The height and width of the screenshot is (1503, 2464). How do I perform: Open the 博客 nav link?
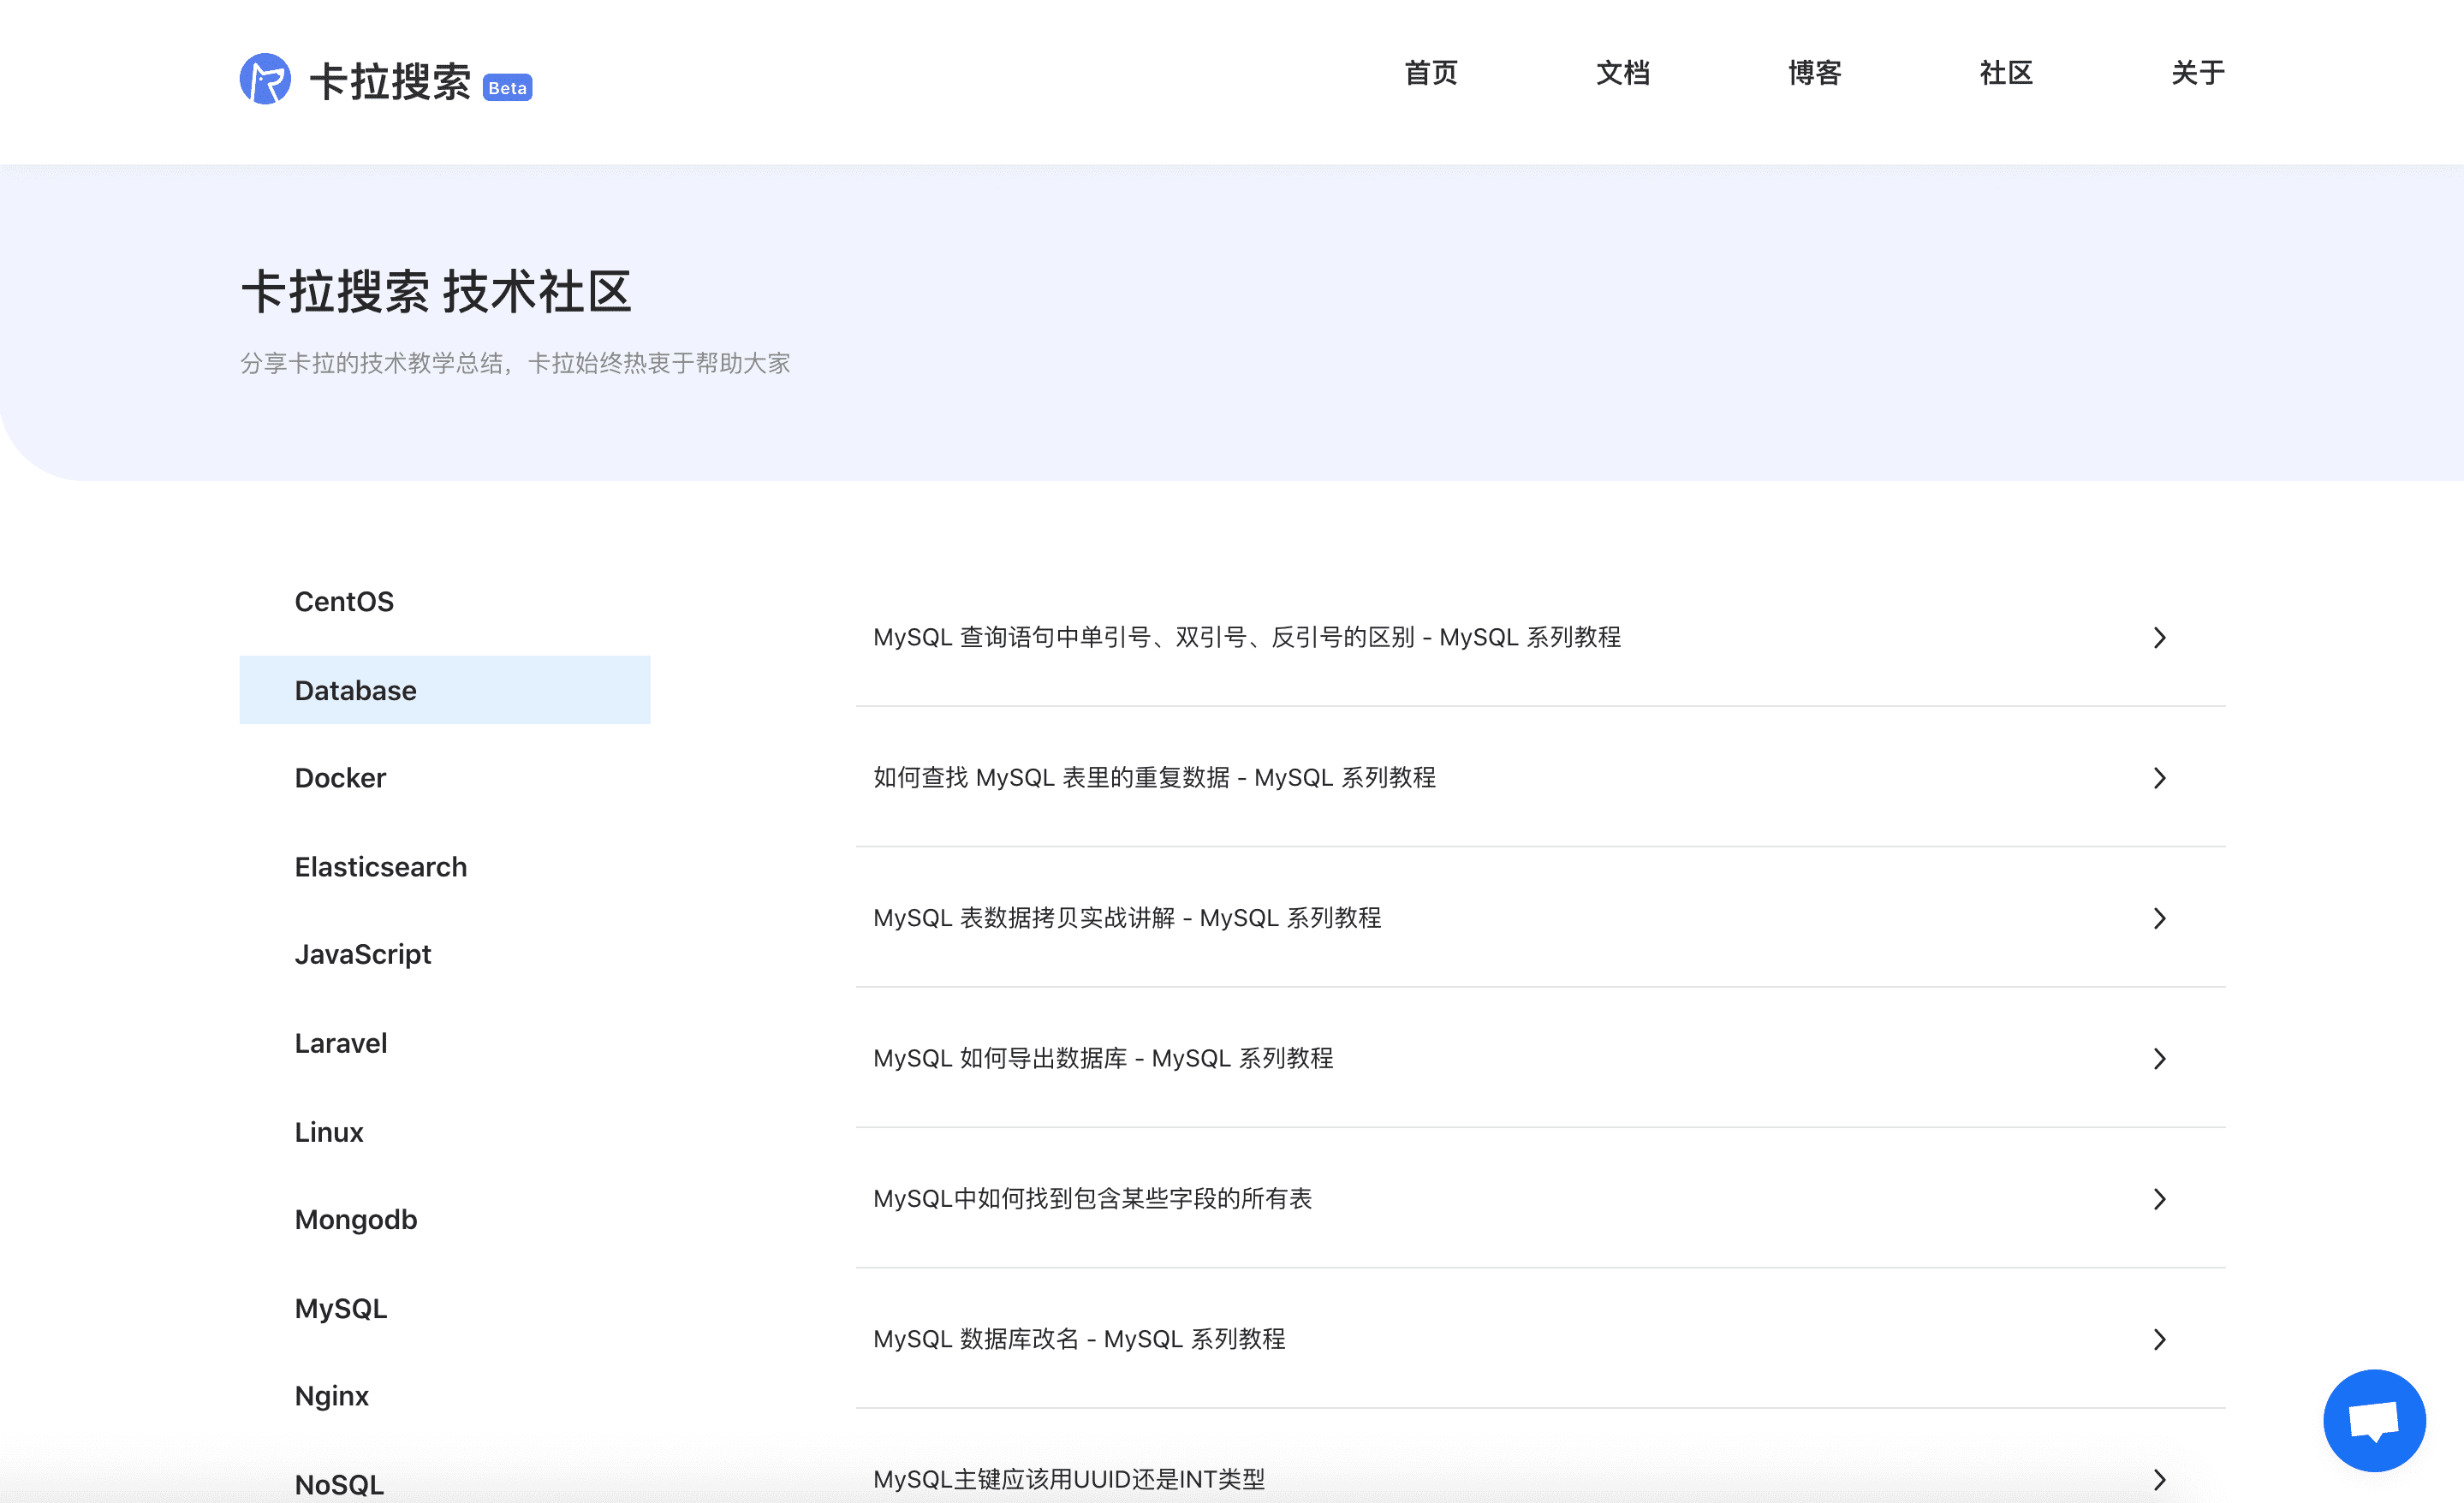(1814, 73)
